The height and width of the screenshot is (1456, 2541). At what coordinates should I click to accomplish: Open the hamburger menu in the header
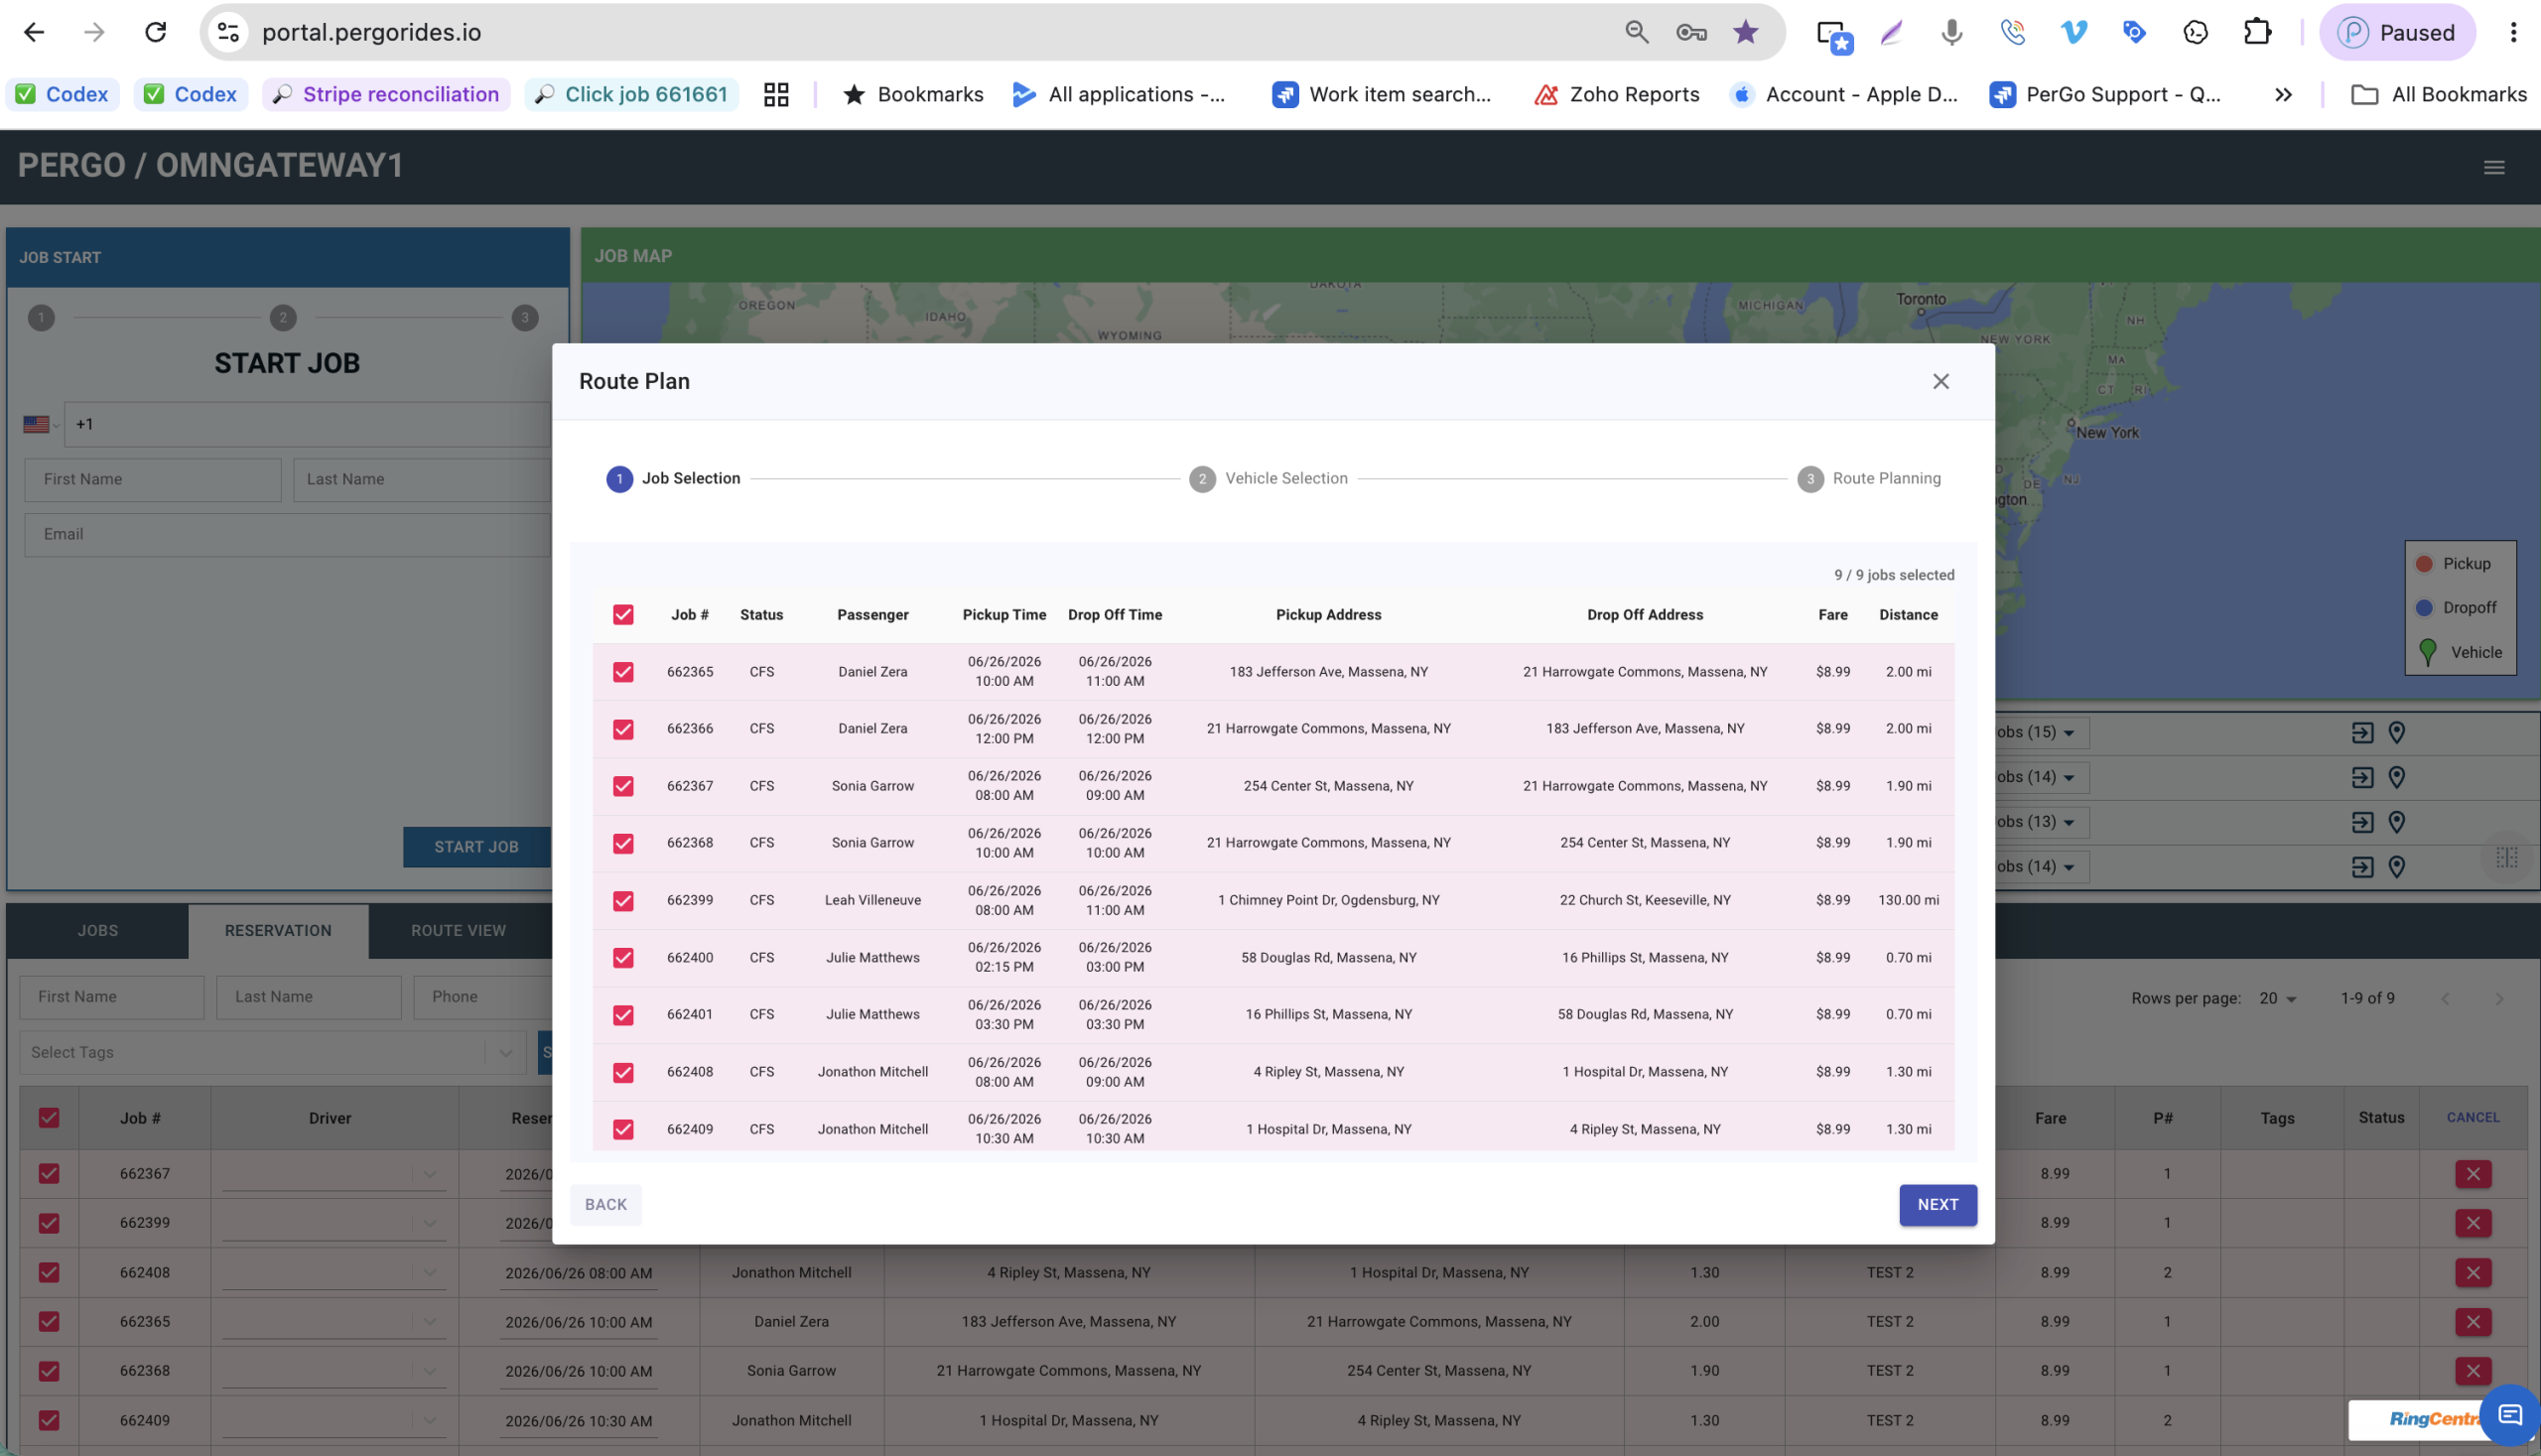(x=2494, y=167)
